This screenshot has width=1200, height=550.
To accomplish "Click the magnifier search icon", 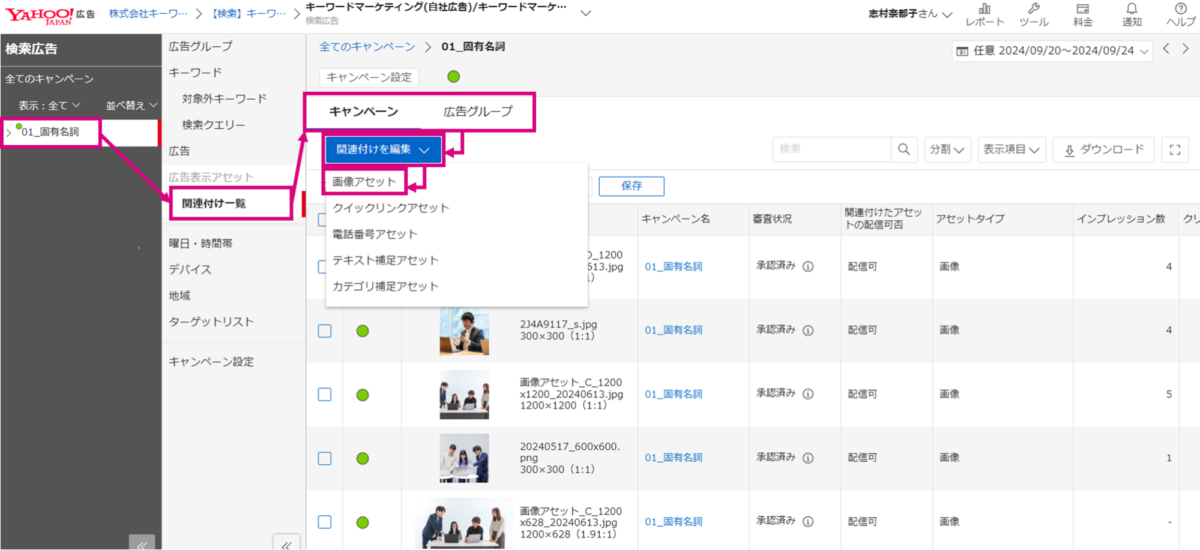I will 904,149.
